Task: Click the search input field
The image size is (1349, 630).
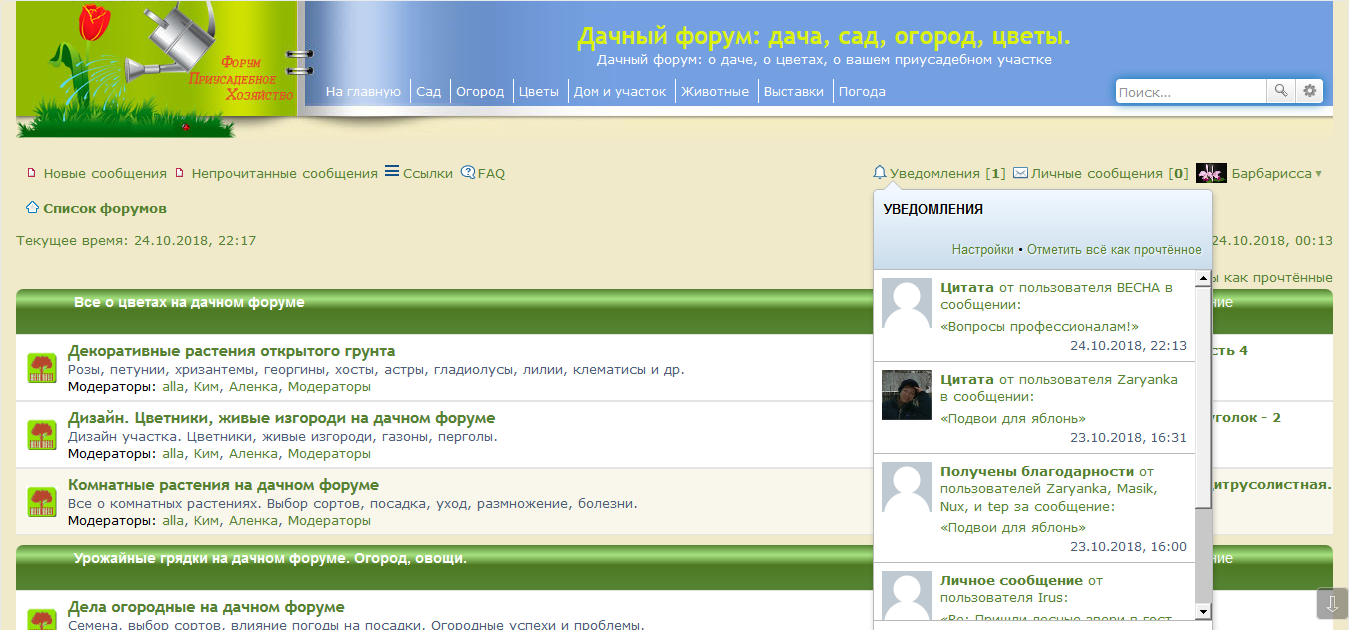Action: (x=1190, y=91)
